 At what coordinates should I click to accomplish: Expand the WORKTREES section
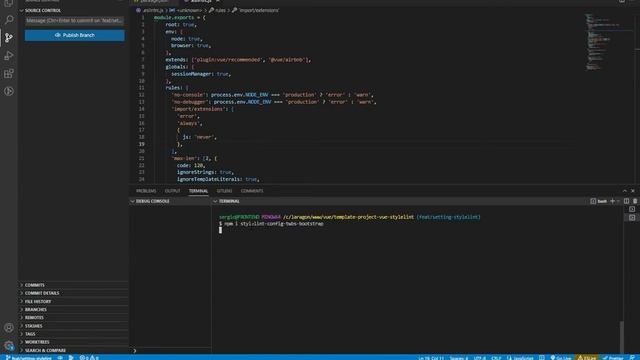click(73, 342)
